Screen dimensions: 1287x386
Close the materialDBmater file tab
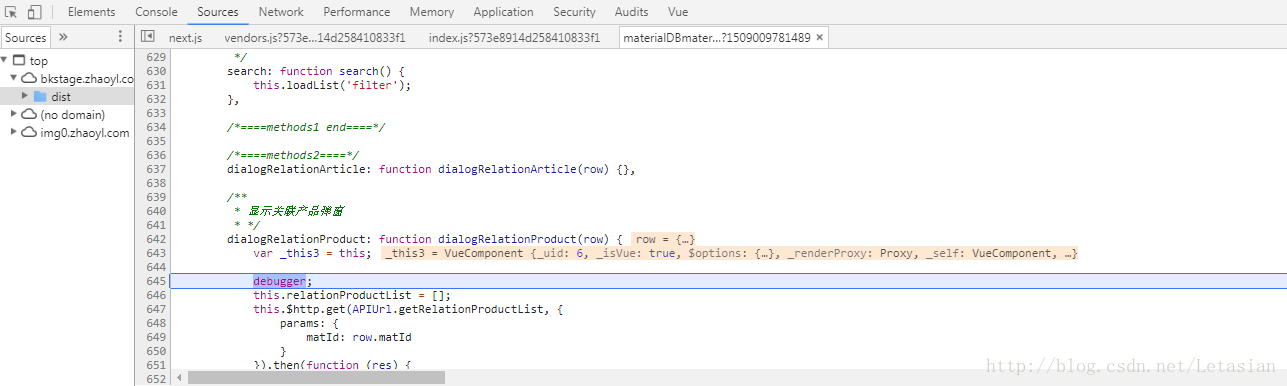coord(820,37)
